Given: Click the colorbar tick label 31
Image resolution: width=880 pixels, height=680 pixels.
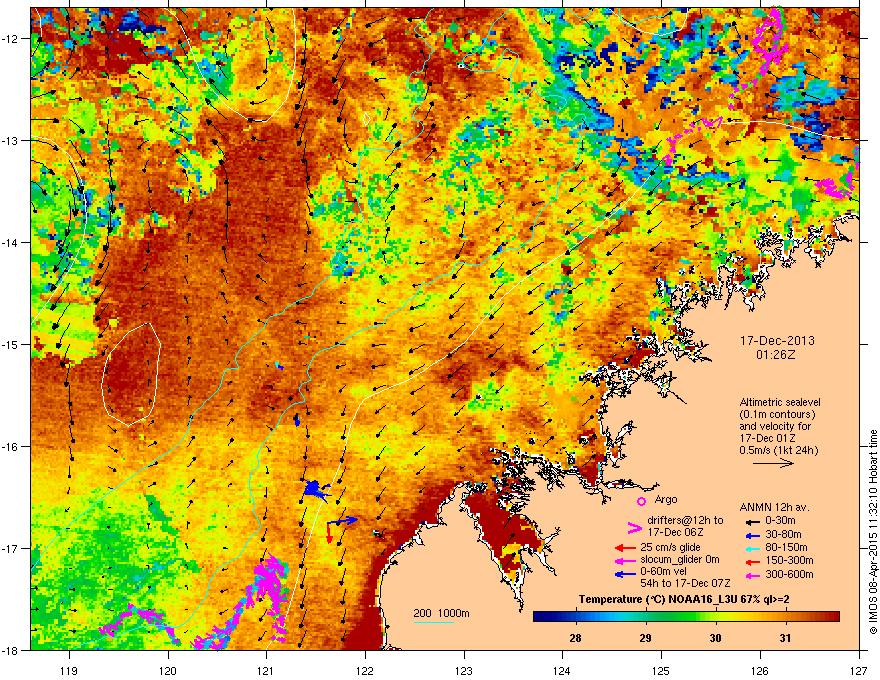Looking at the screenshot, I should 785,638.
